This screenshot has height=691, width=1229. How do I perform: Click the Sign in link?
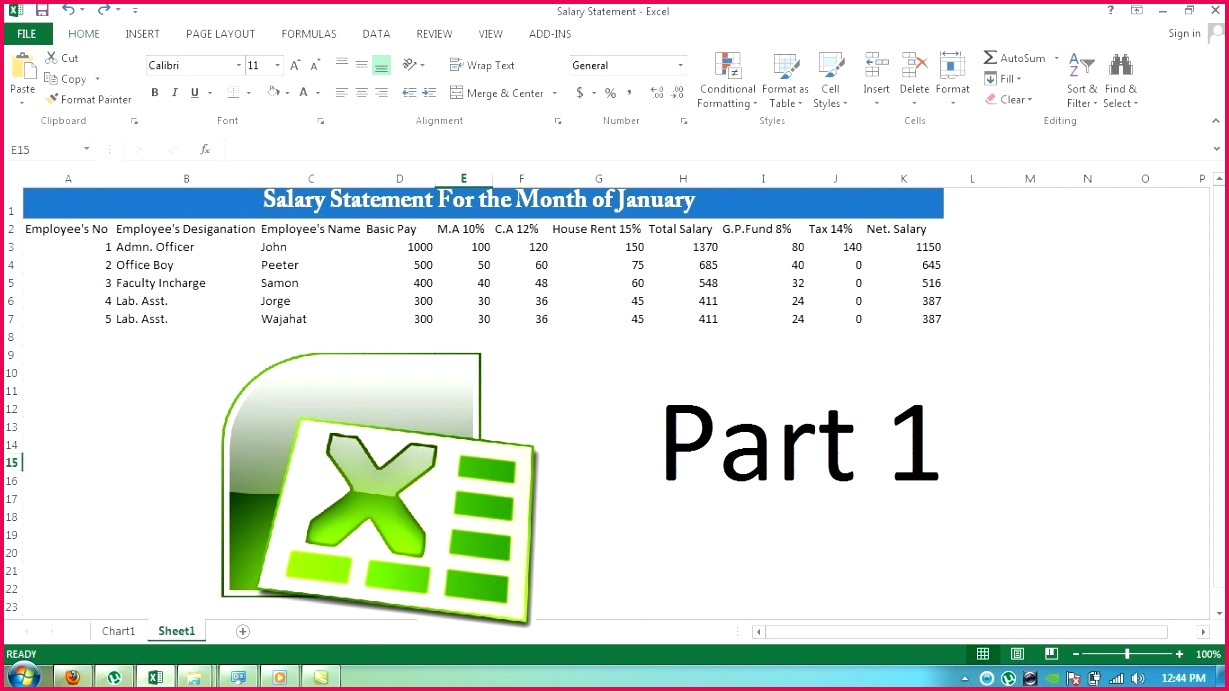[x=1184, y=34]
